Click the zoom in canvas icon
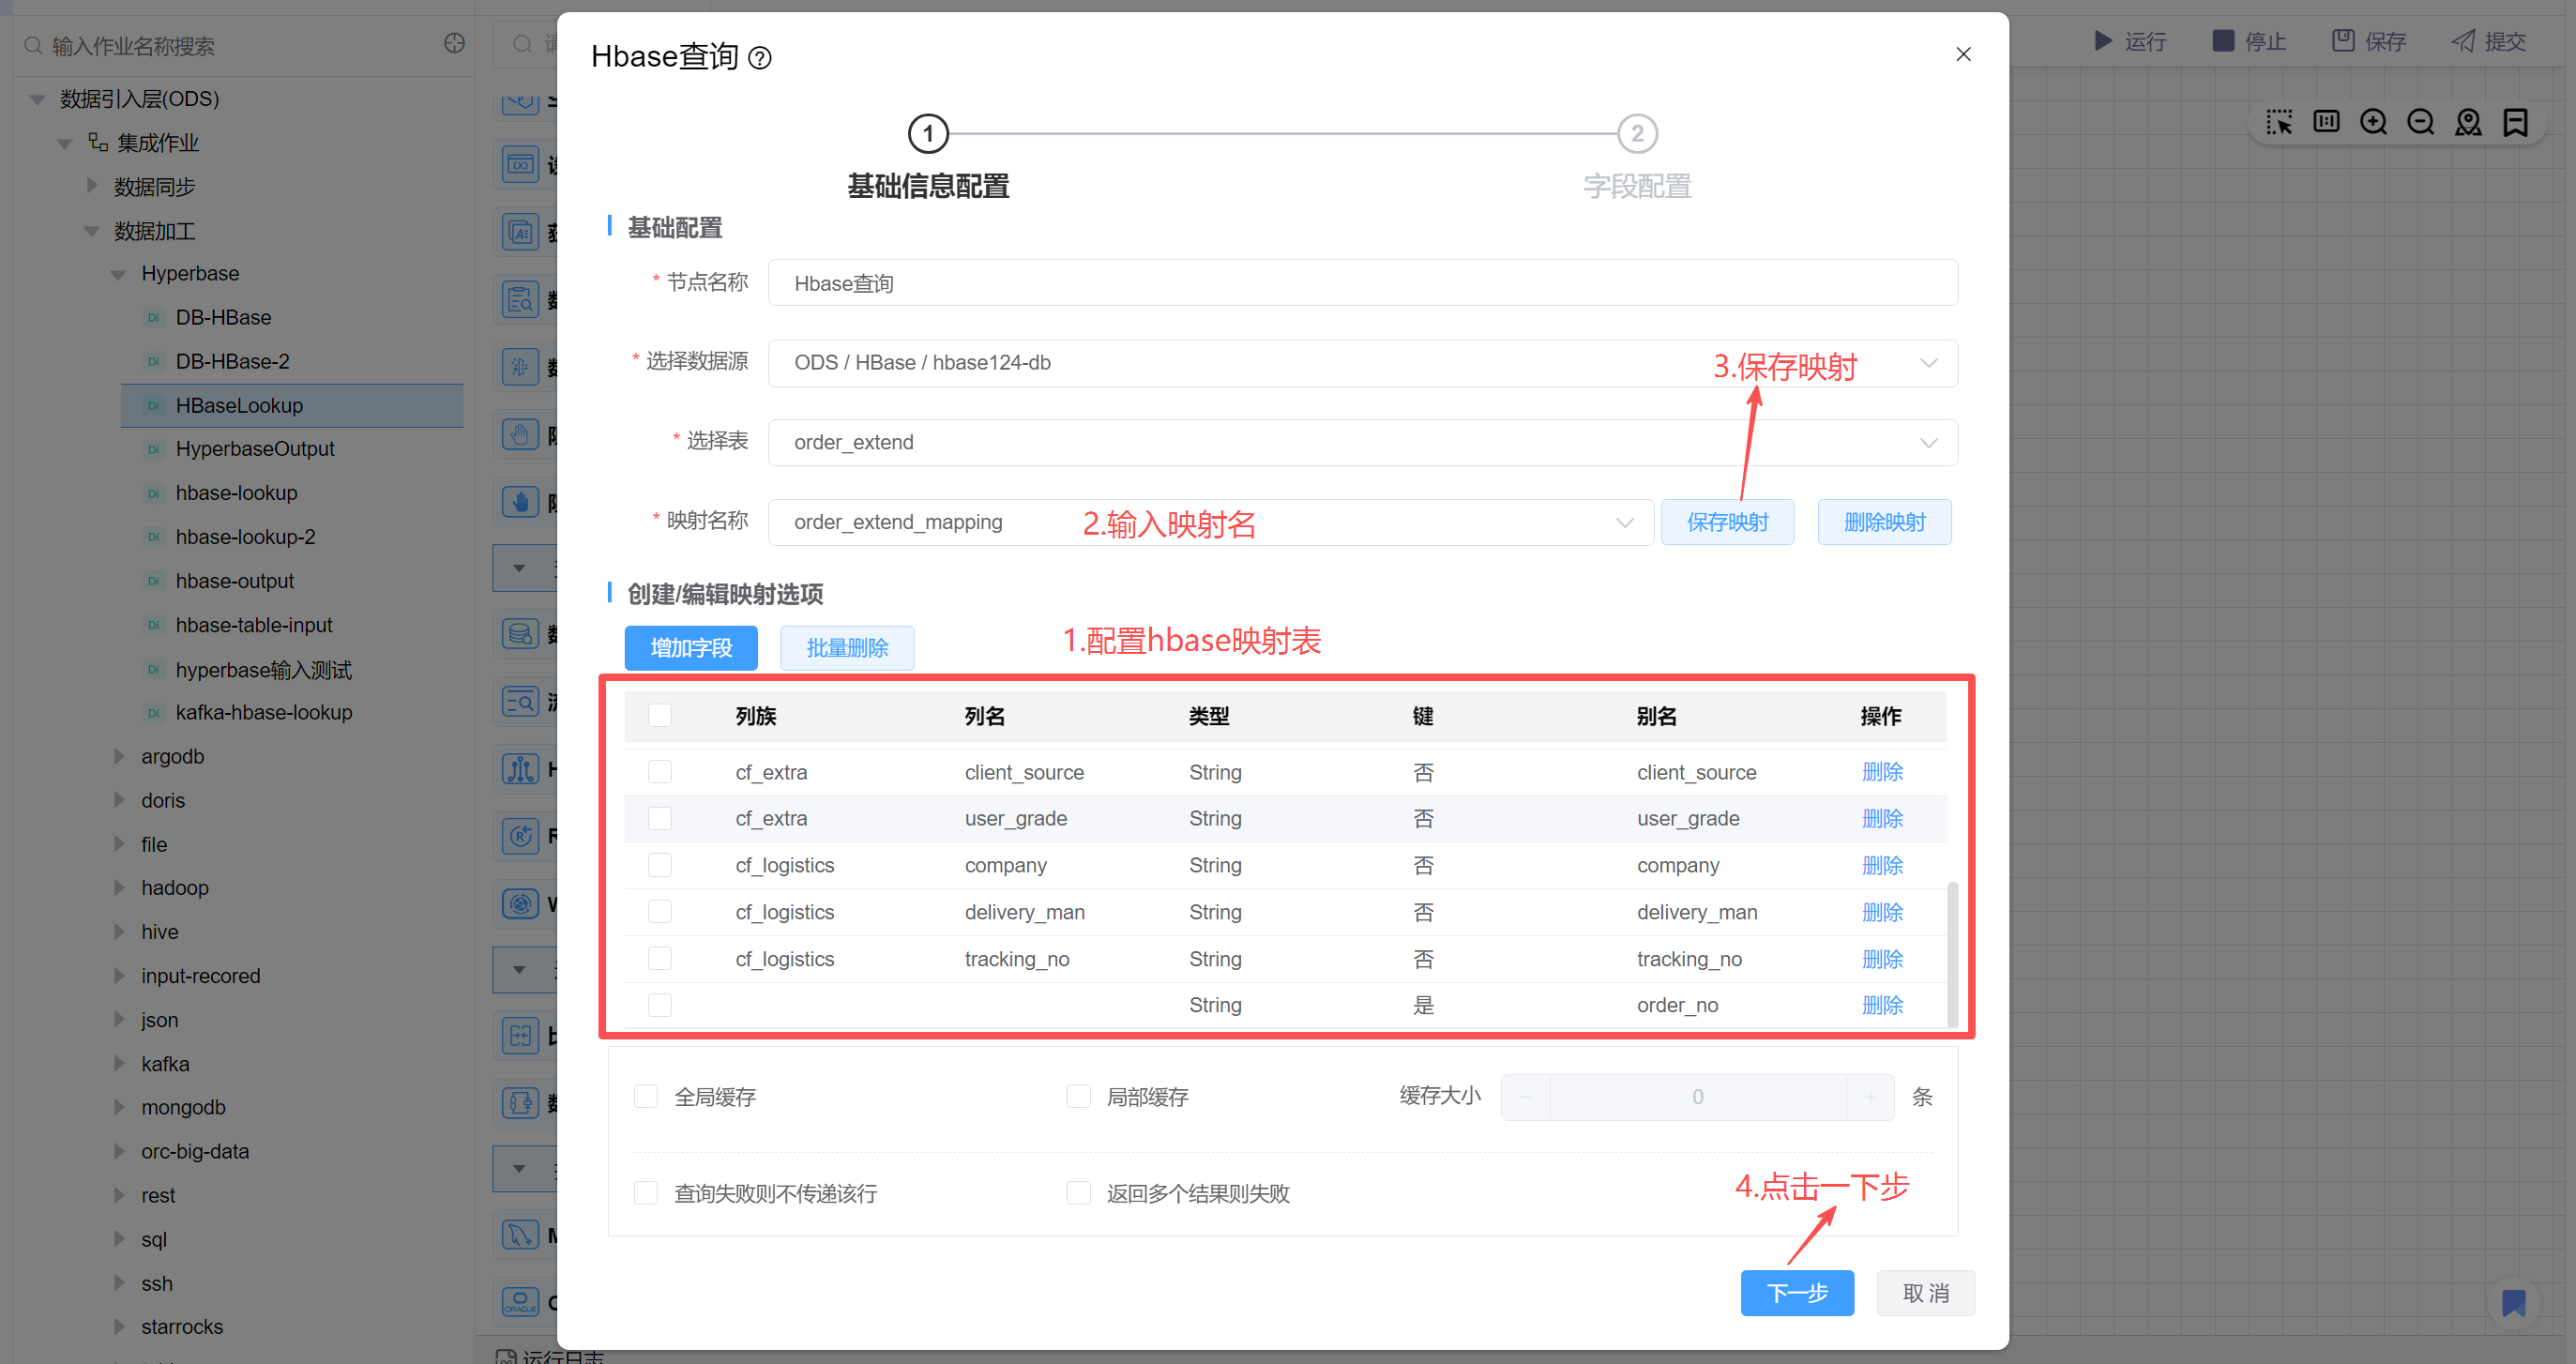2576x1364 pixels. click(x=2372, y=122)
